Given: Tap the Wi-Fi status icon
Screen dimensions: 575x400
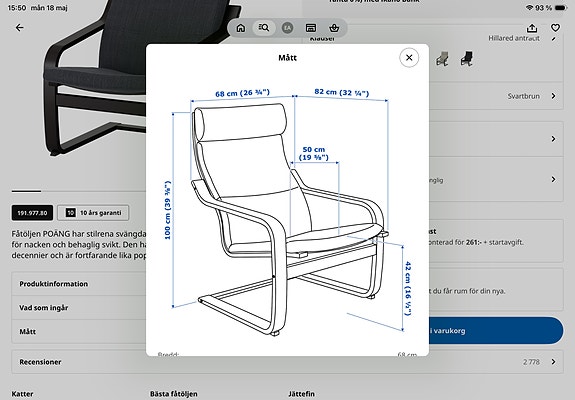Looking at the screenshot, I should tap(529, 8).
